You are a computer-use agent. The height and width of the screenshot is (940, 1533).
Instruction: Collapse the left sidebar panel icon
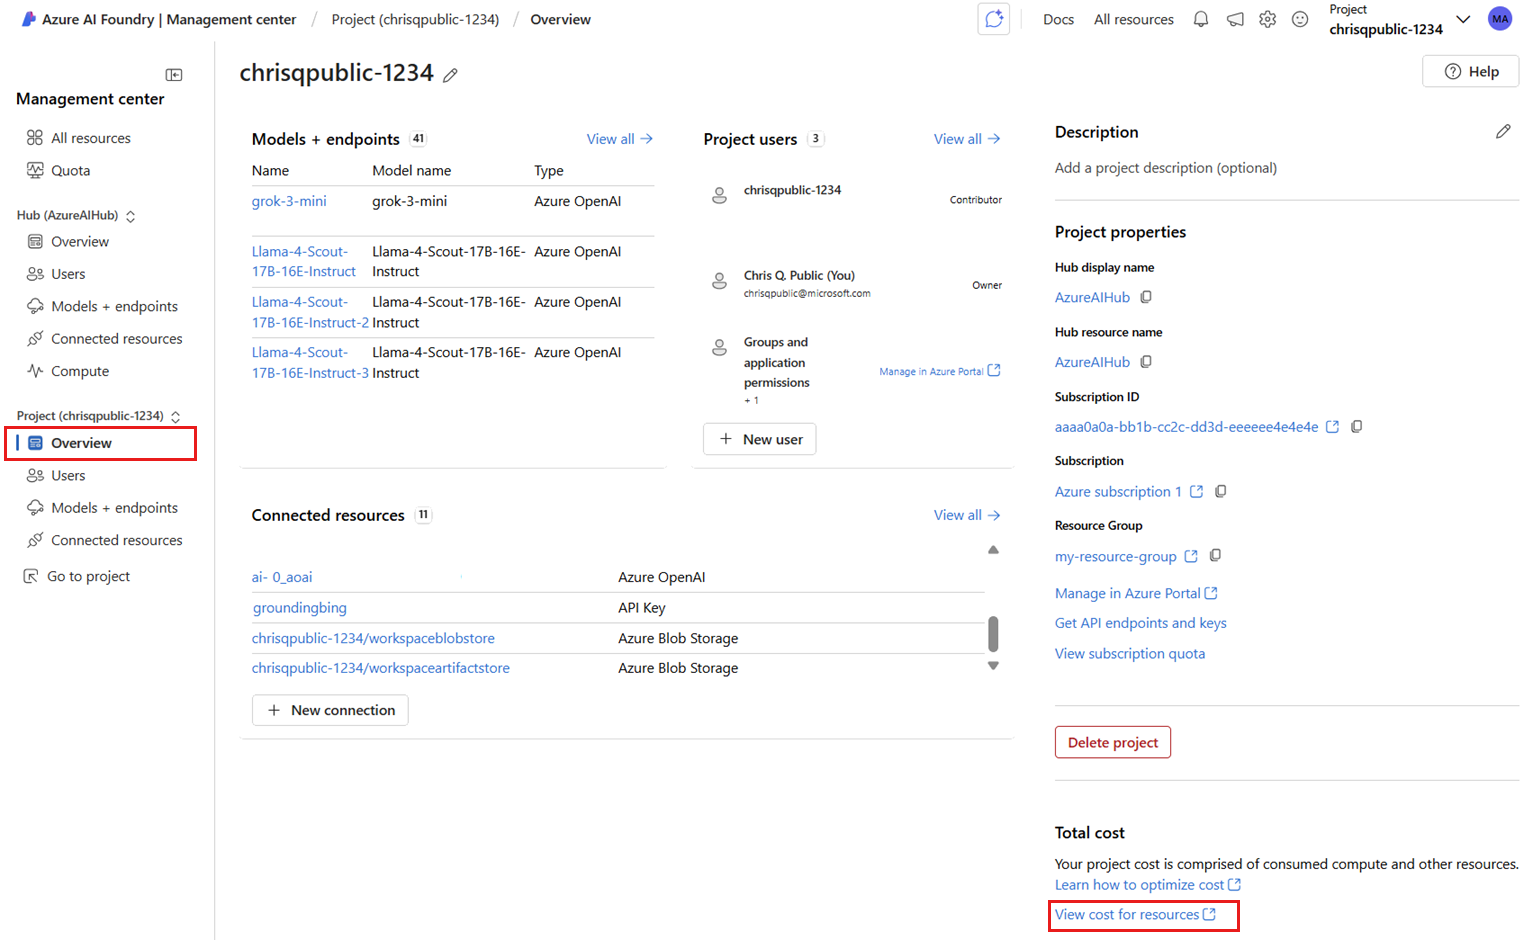pos(174,75)
